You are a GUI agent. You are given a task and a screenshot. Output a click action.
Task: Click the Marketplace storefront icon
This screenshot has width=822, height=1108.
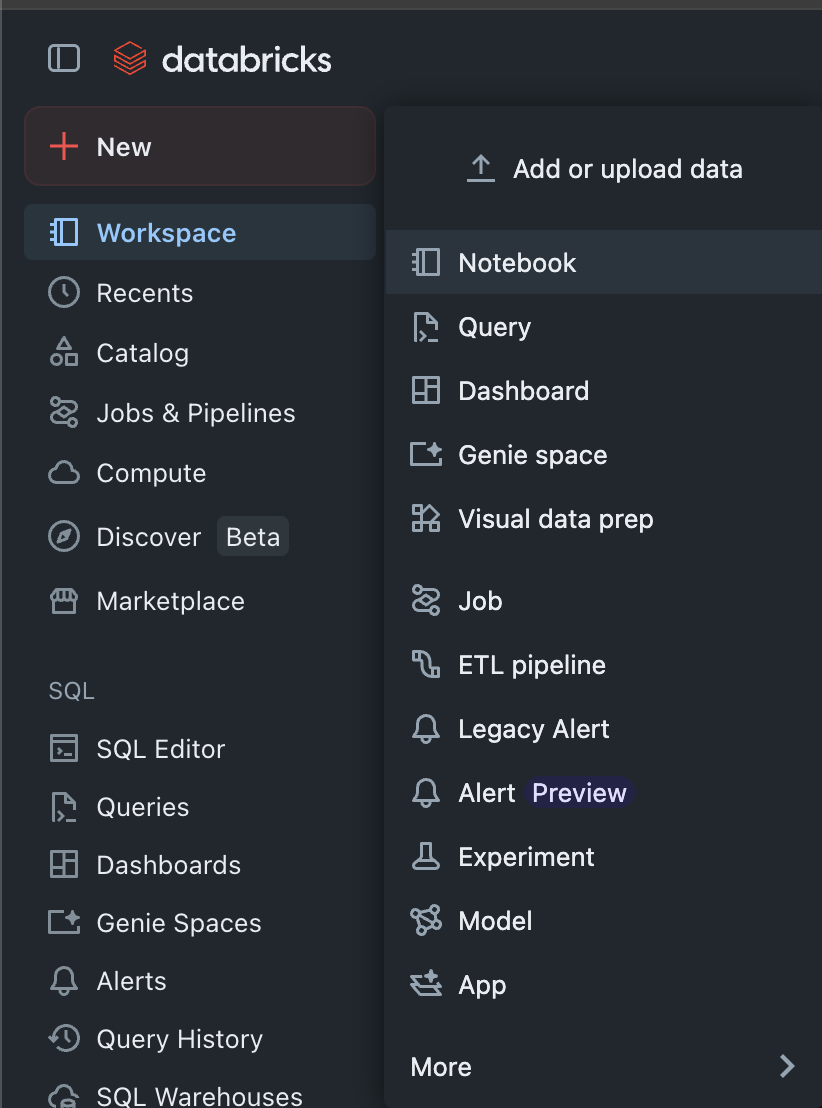(64, 601)
